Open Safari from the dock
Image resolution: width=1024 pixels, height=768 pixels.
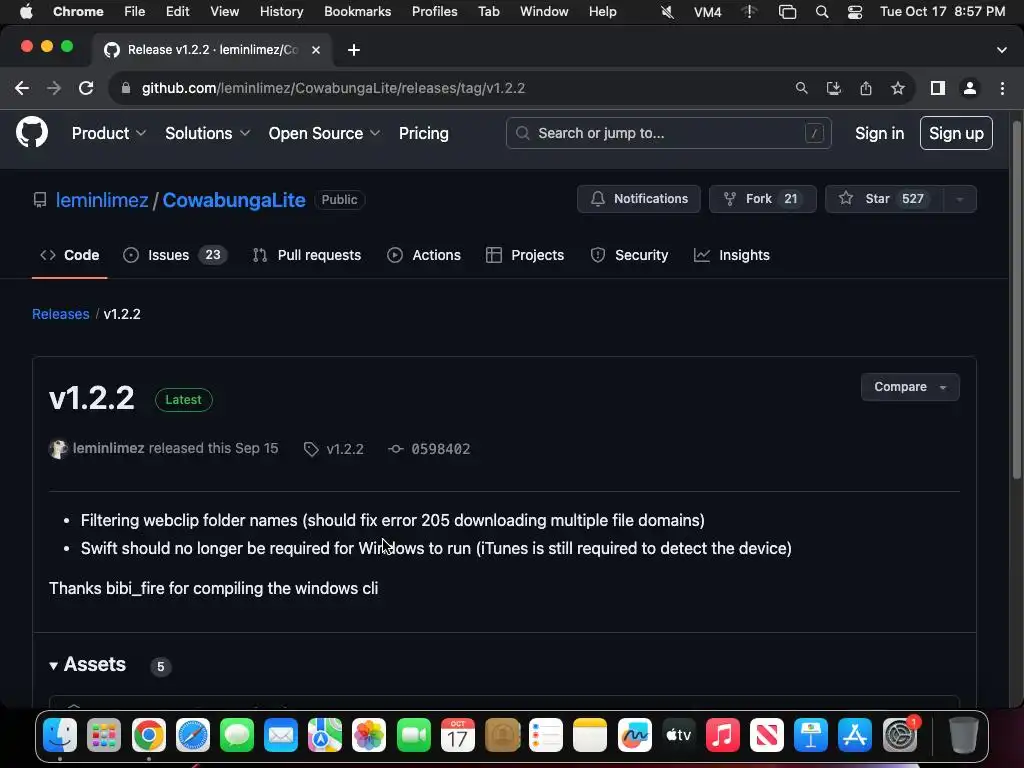pos(193,735)
